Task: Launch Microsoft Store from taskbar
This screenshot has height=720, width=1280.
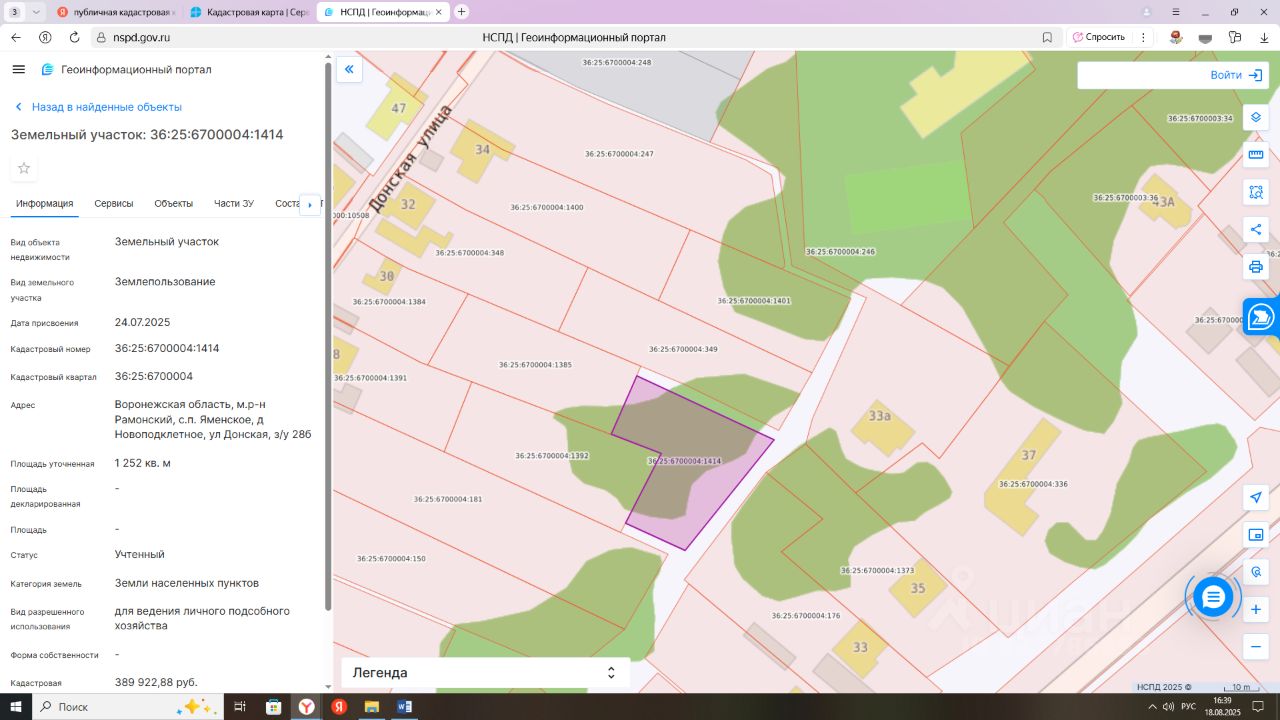Action: pyautogui.click(x=273, y=707)
